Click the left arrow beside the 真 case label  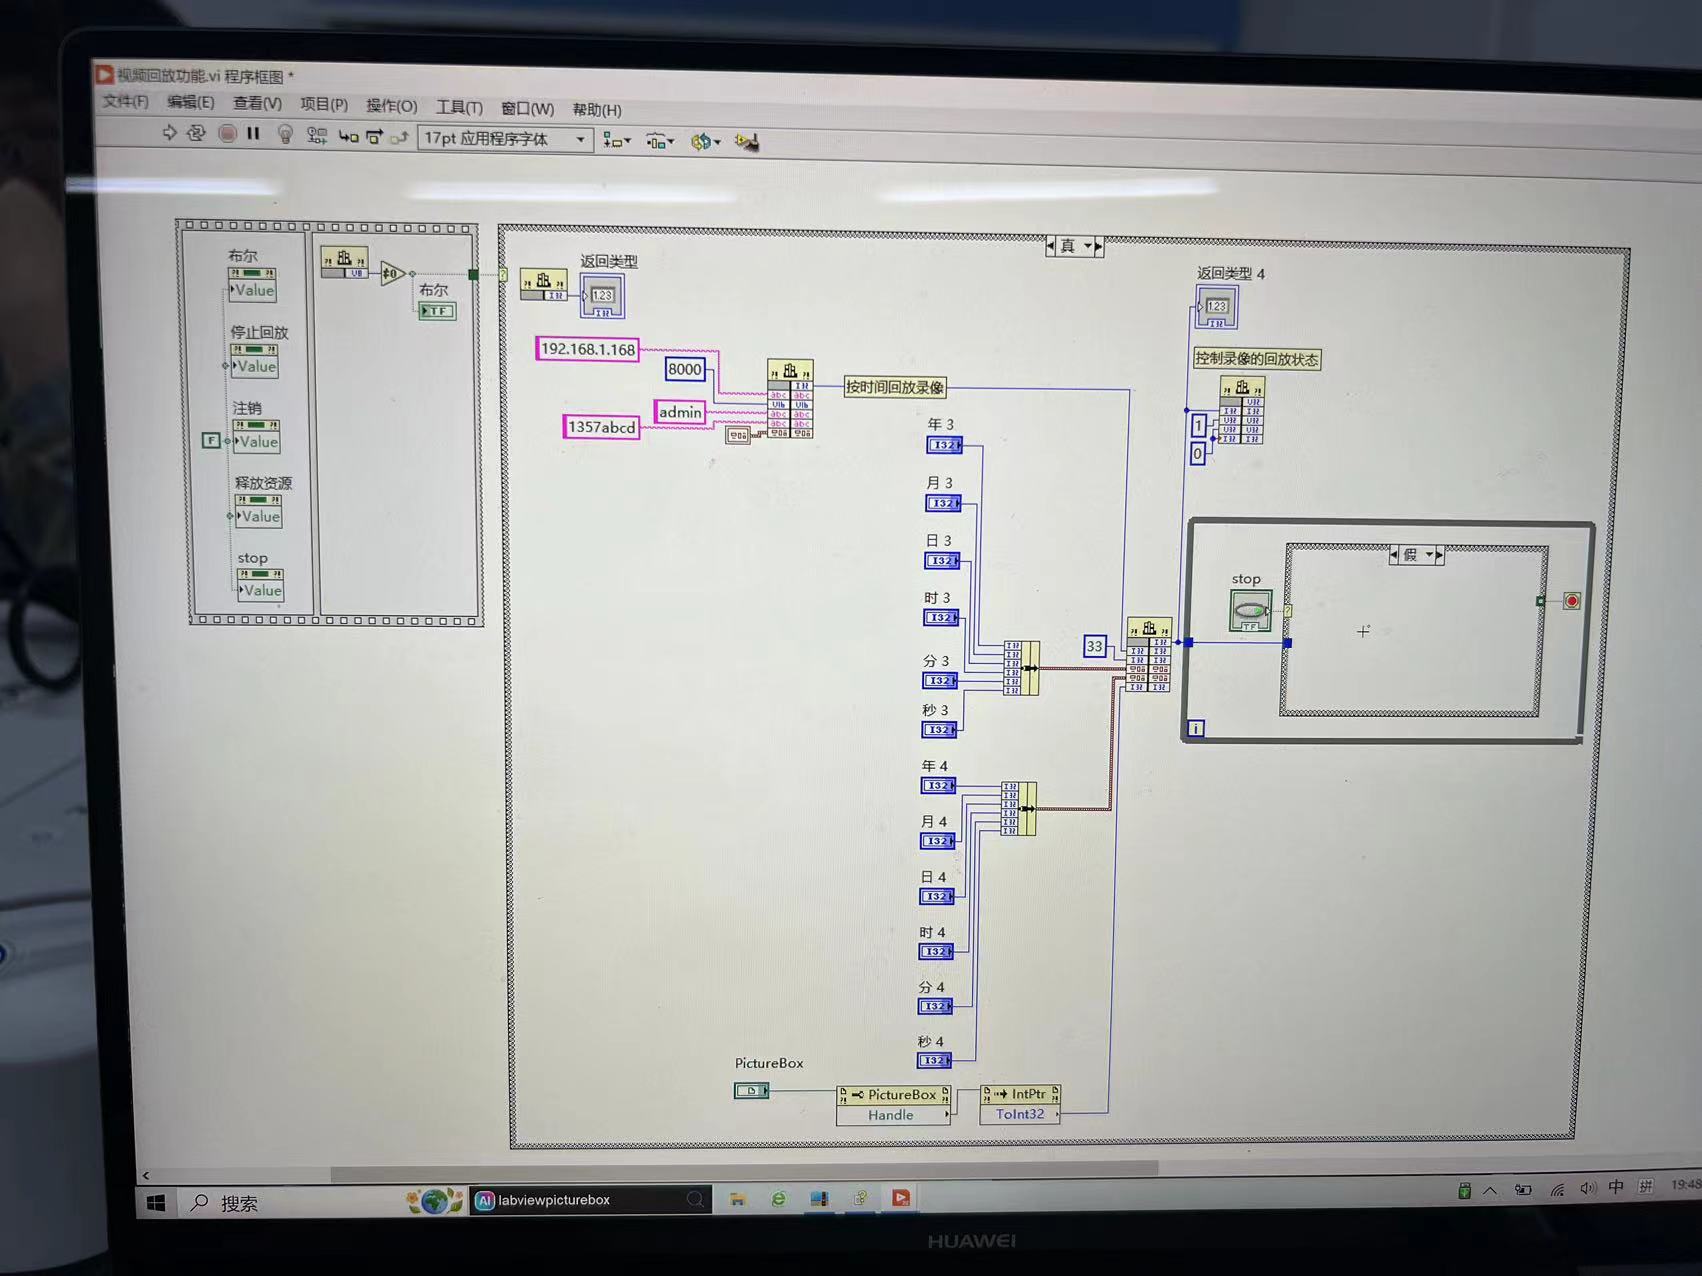coord(1050,245)
